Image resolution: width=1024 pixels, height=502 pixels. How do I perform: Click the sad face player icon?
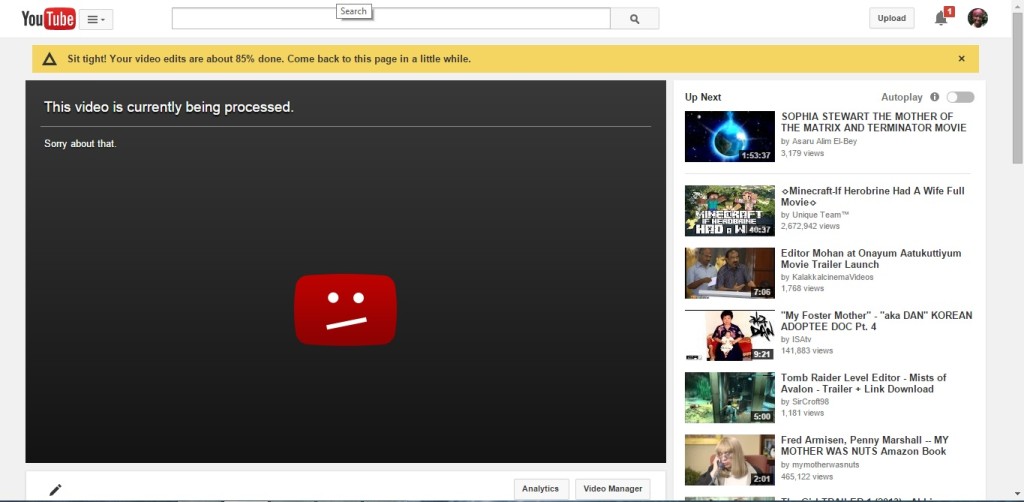345,309
